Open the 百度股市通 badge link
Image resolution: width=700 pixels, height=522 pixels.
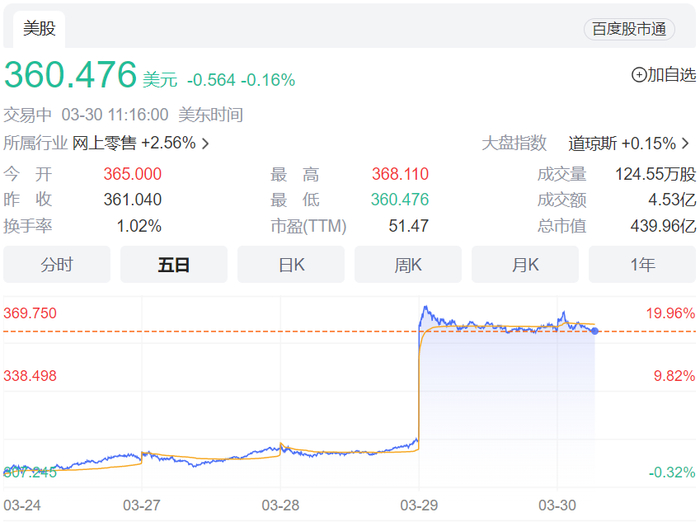point(629,29)
